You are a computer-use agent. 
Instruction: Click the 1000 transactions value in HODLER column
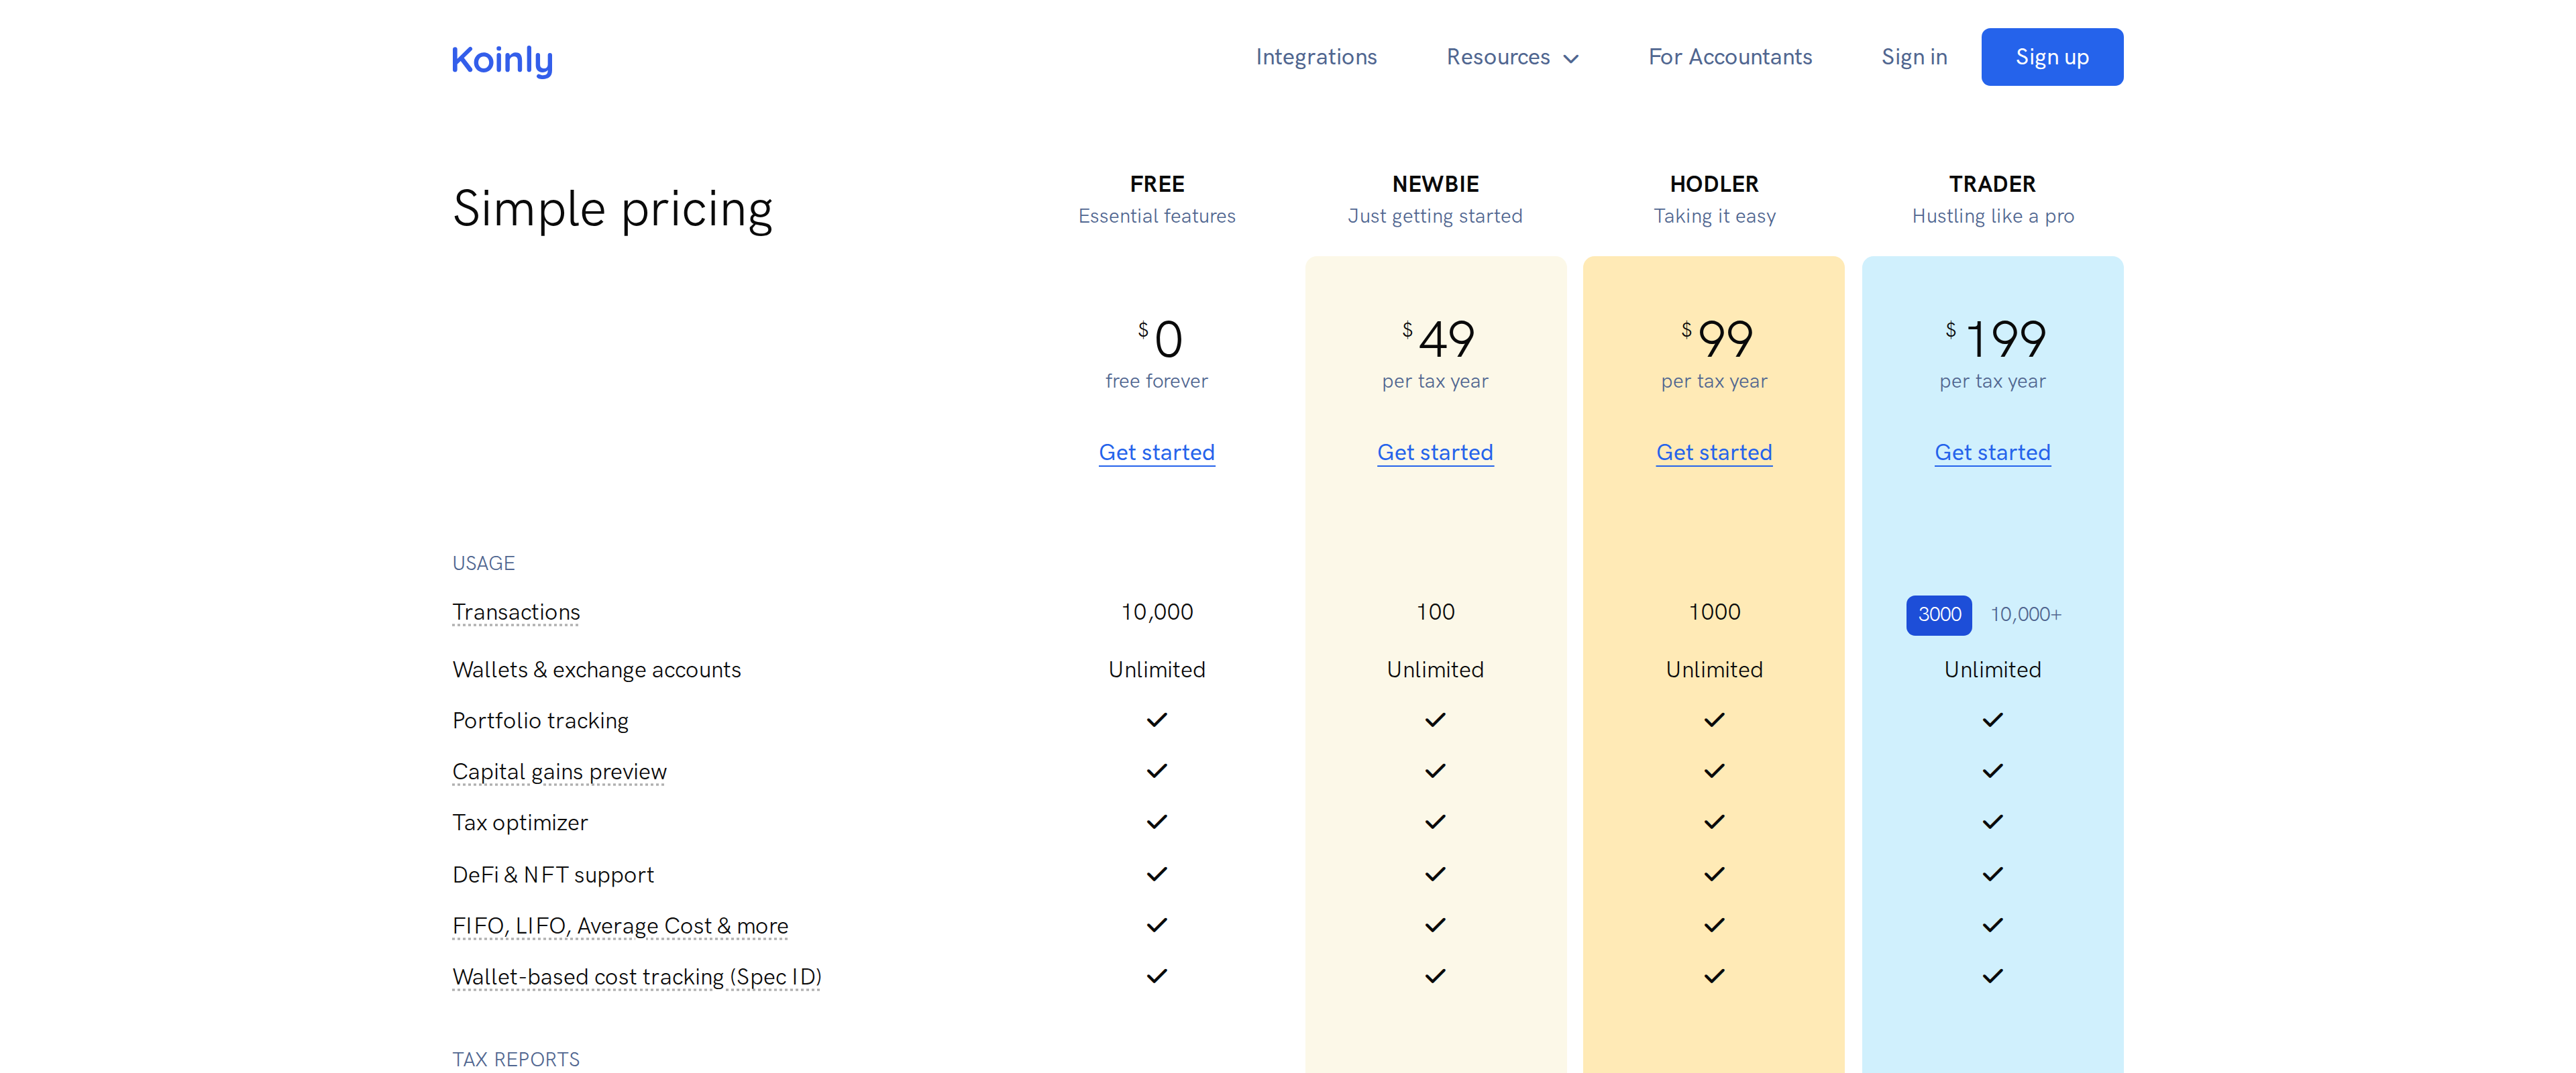[x=1714, y=612]
